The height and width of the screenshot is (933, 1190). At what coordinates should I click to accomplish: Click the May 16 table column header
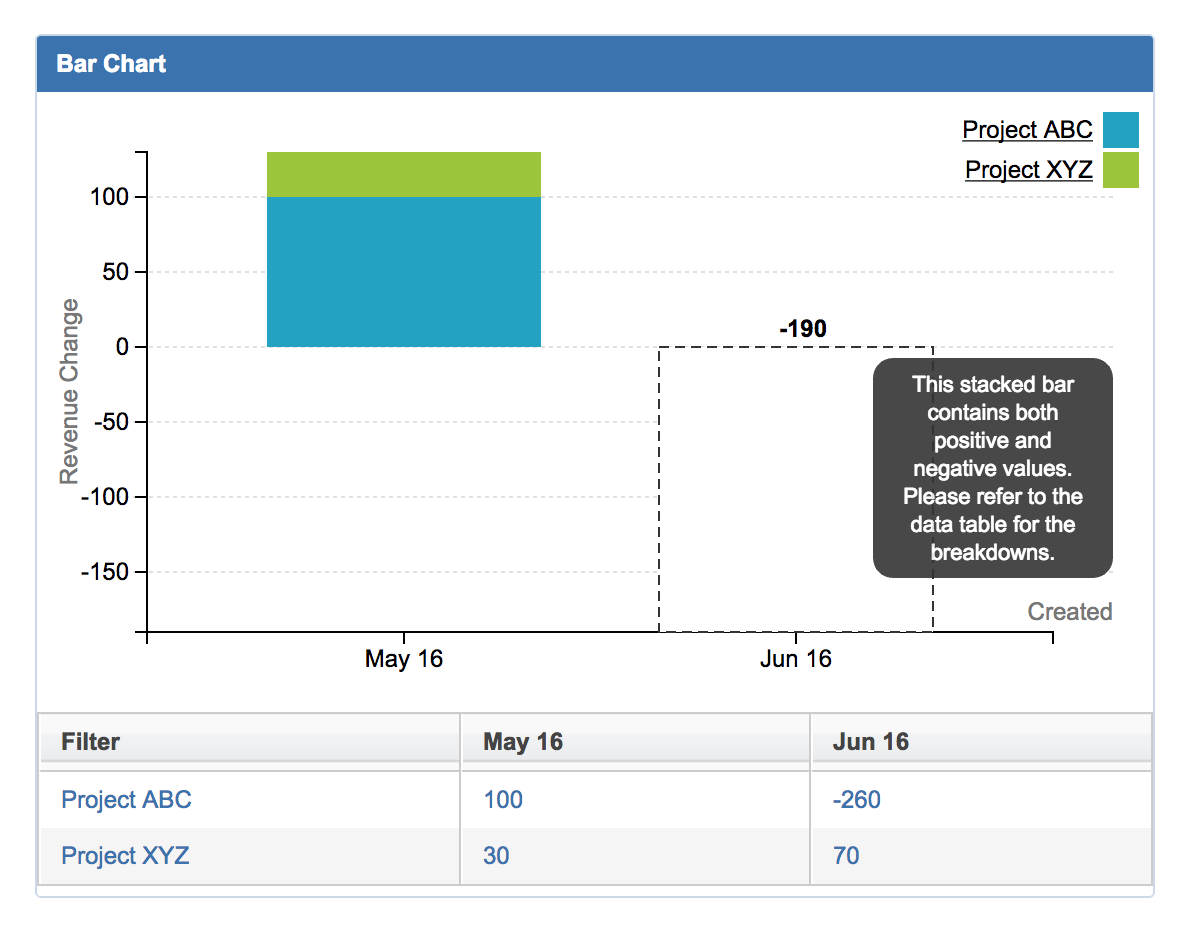(x=522, y=742)
